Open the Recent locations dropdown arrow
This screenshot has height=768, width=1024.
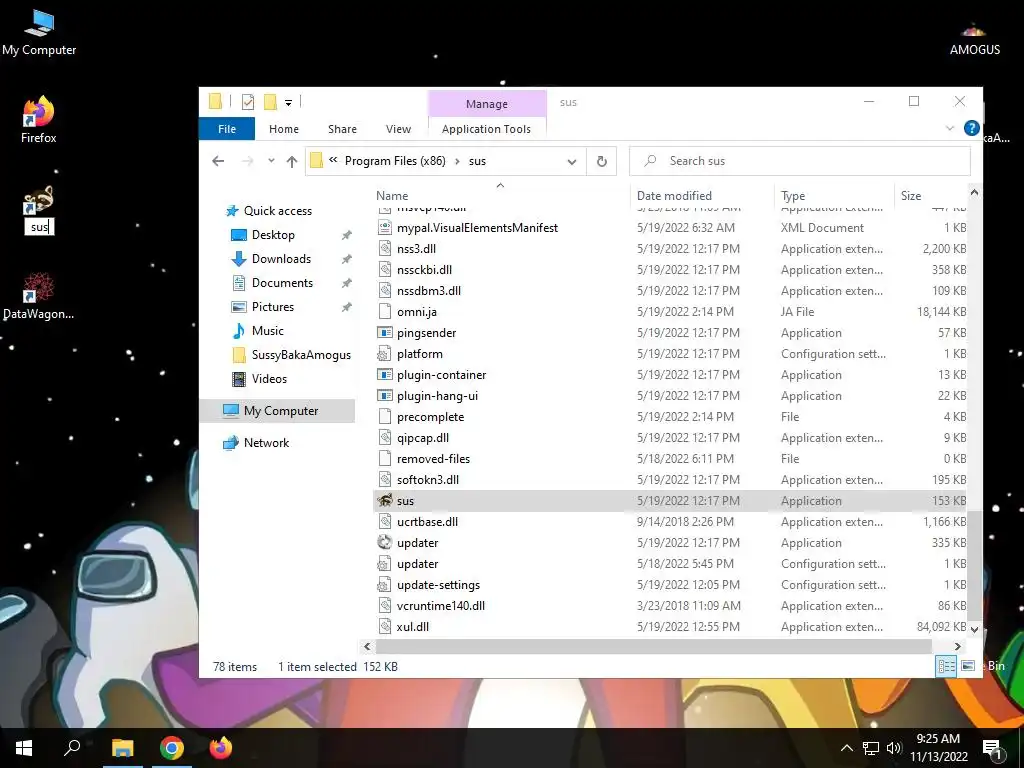[271, 161]
